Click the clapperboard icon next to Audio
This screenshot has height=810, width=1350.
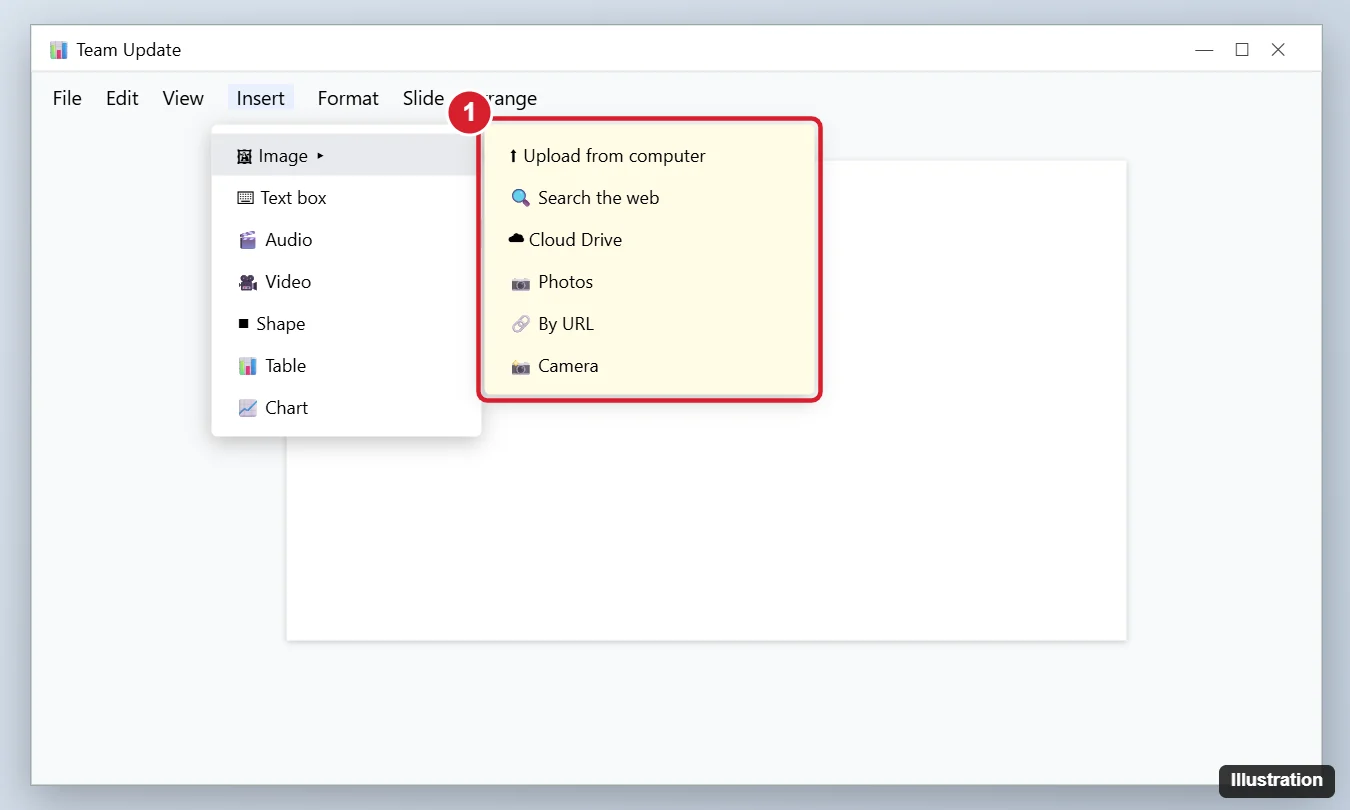[x=248, y=240]
